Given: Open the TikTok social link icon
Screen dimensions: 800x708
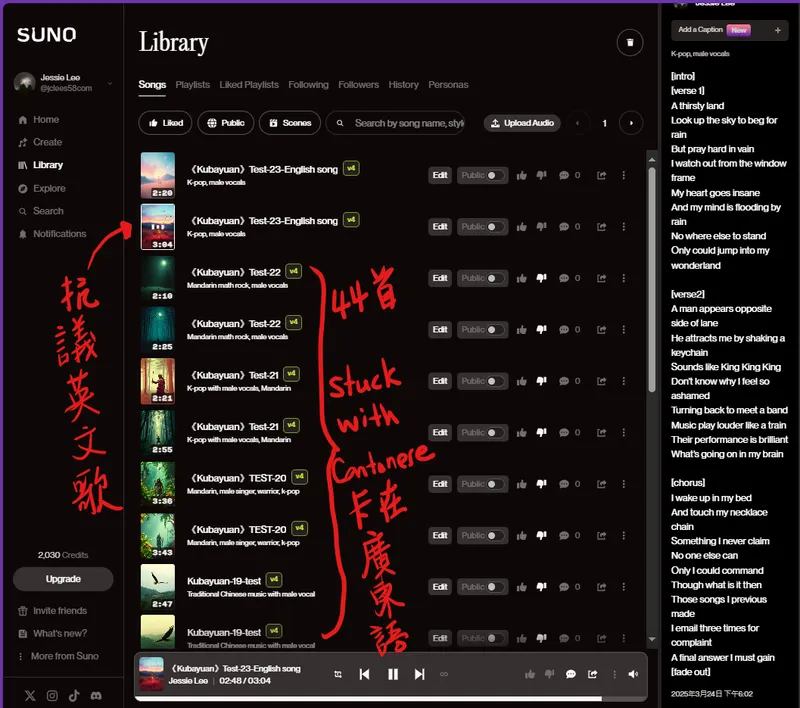Looking at the screenshot, I should point(74,696).
